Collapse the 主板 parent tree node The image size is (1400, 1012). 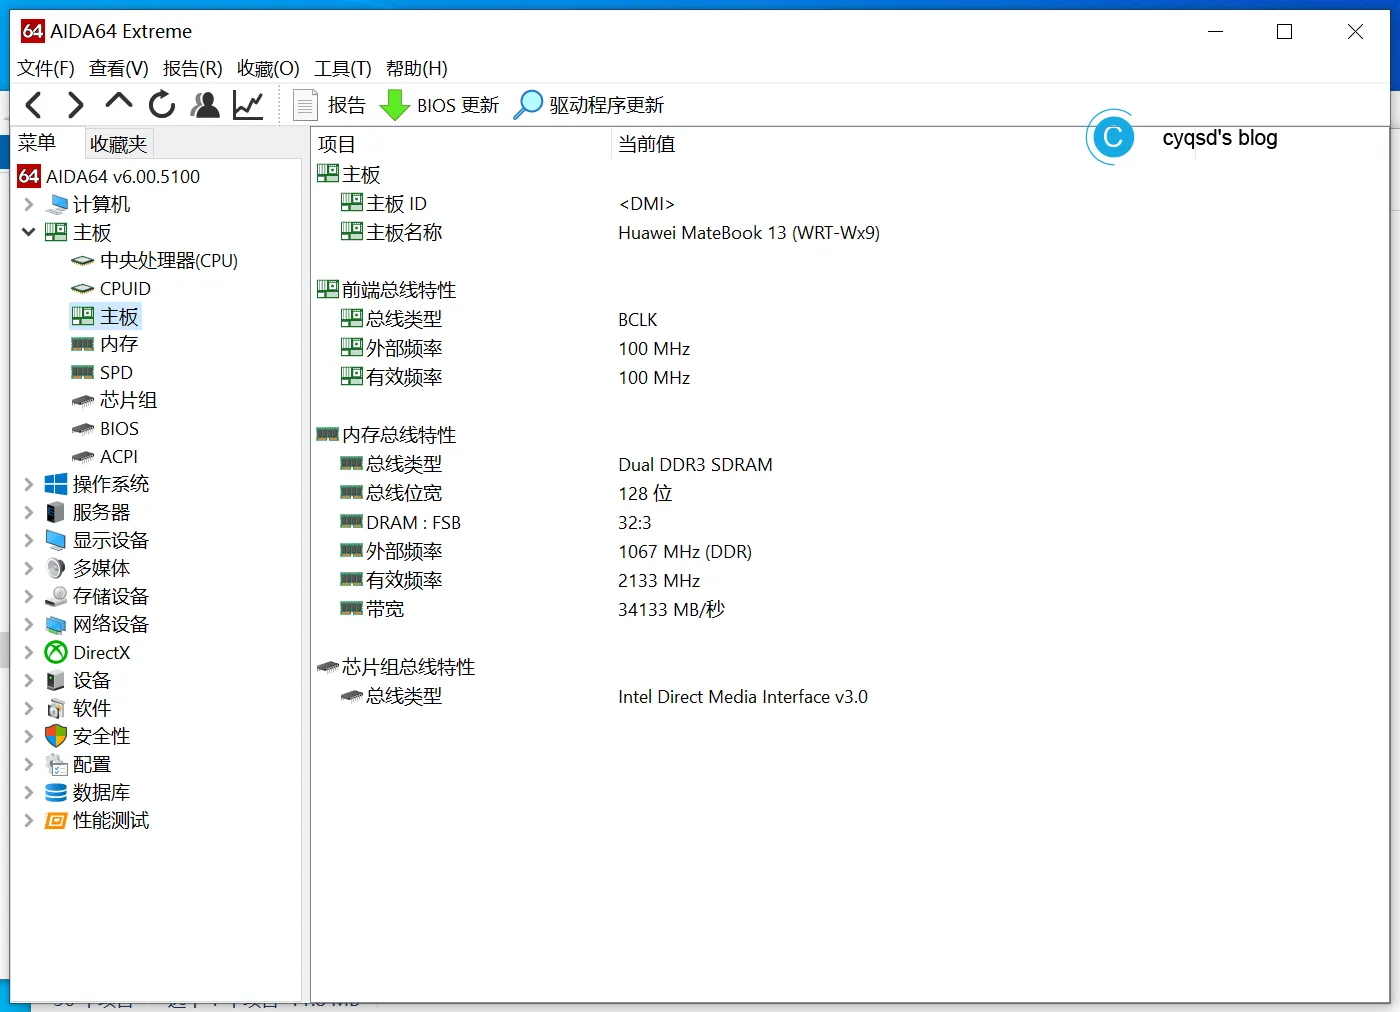click(28, 232)
